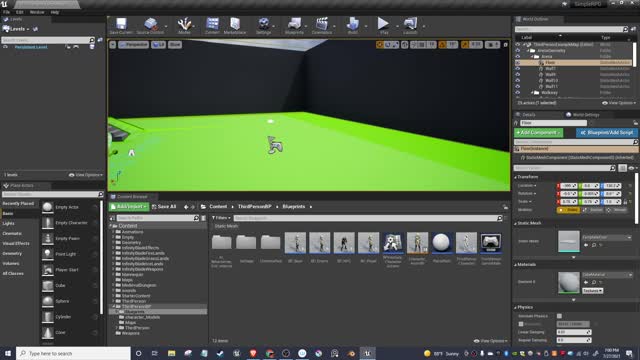Expand the viewport Perspective dropdown
The width and height of the screenshot is (640, 360).
pos(133,44)
